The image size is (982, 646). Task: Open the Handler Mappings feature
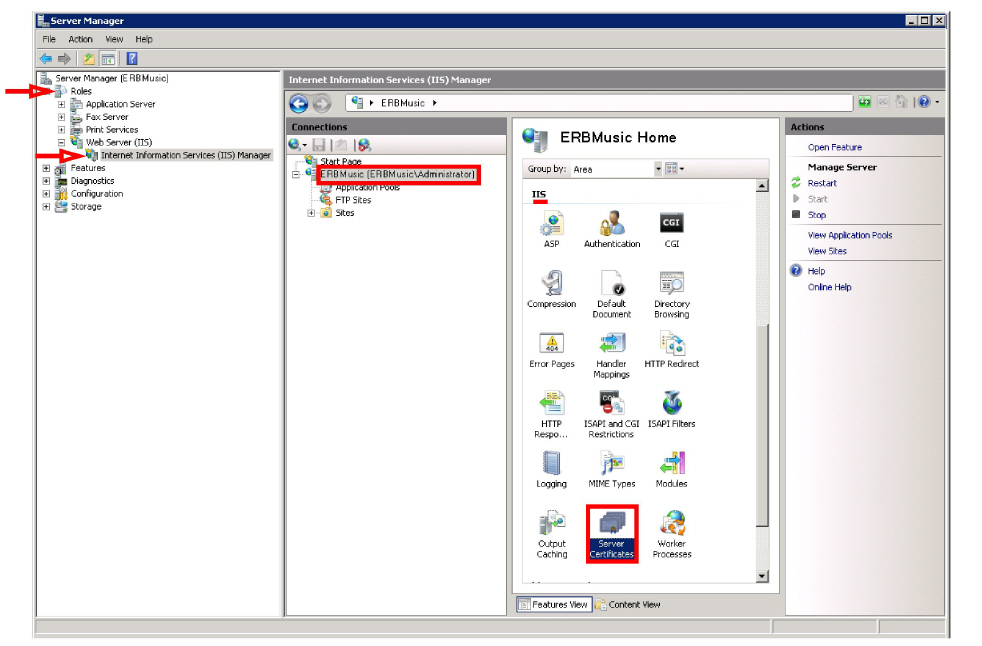click(x=611, y=353)
